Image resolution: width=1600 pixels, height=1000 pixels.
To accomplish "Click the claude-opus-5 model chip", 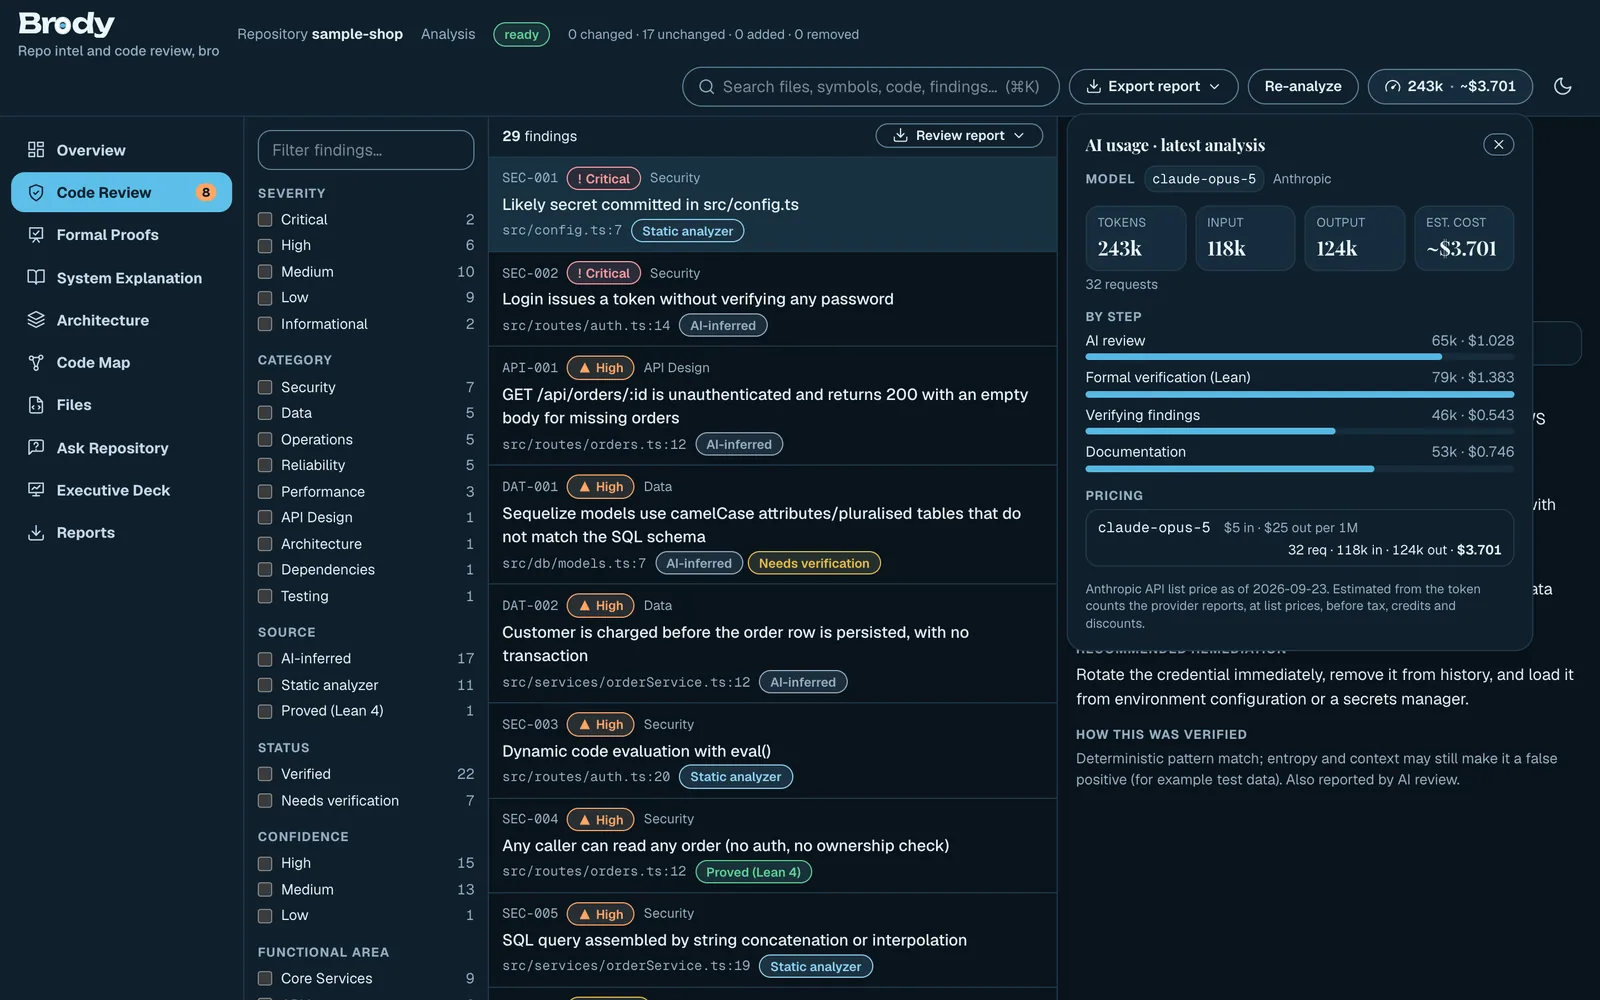I will pos(1204,179).
